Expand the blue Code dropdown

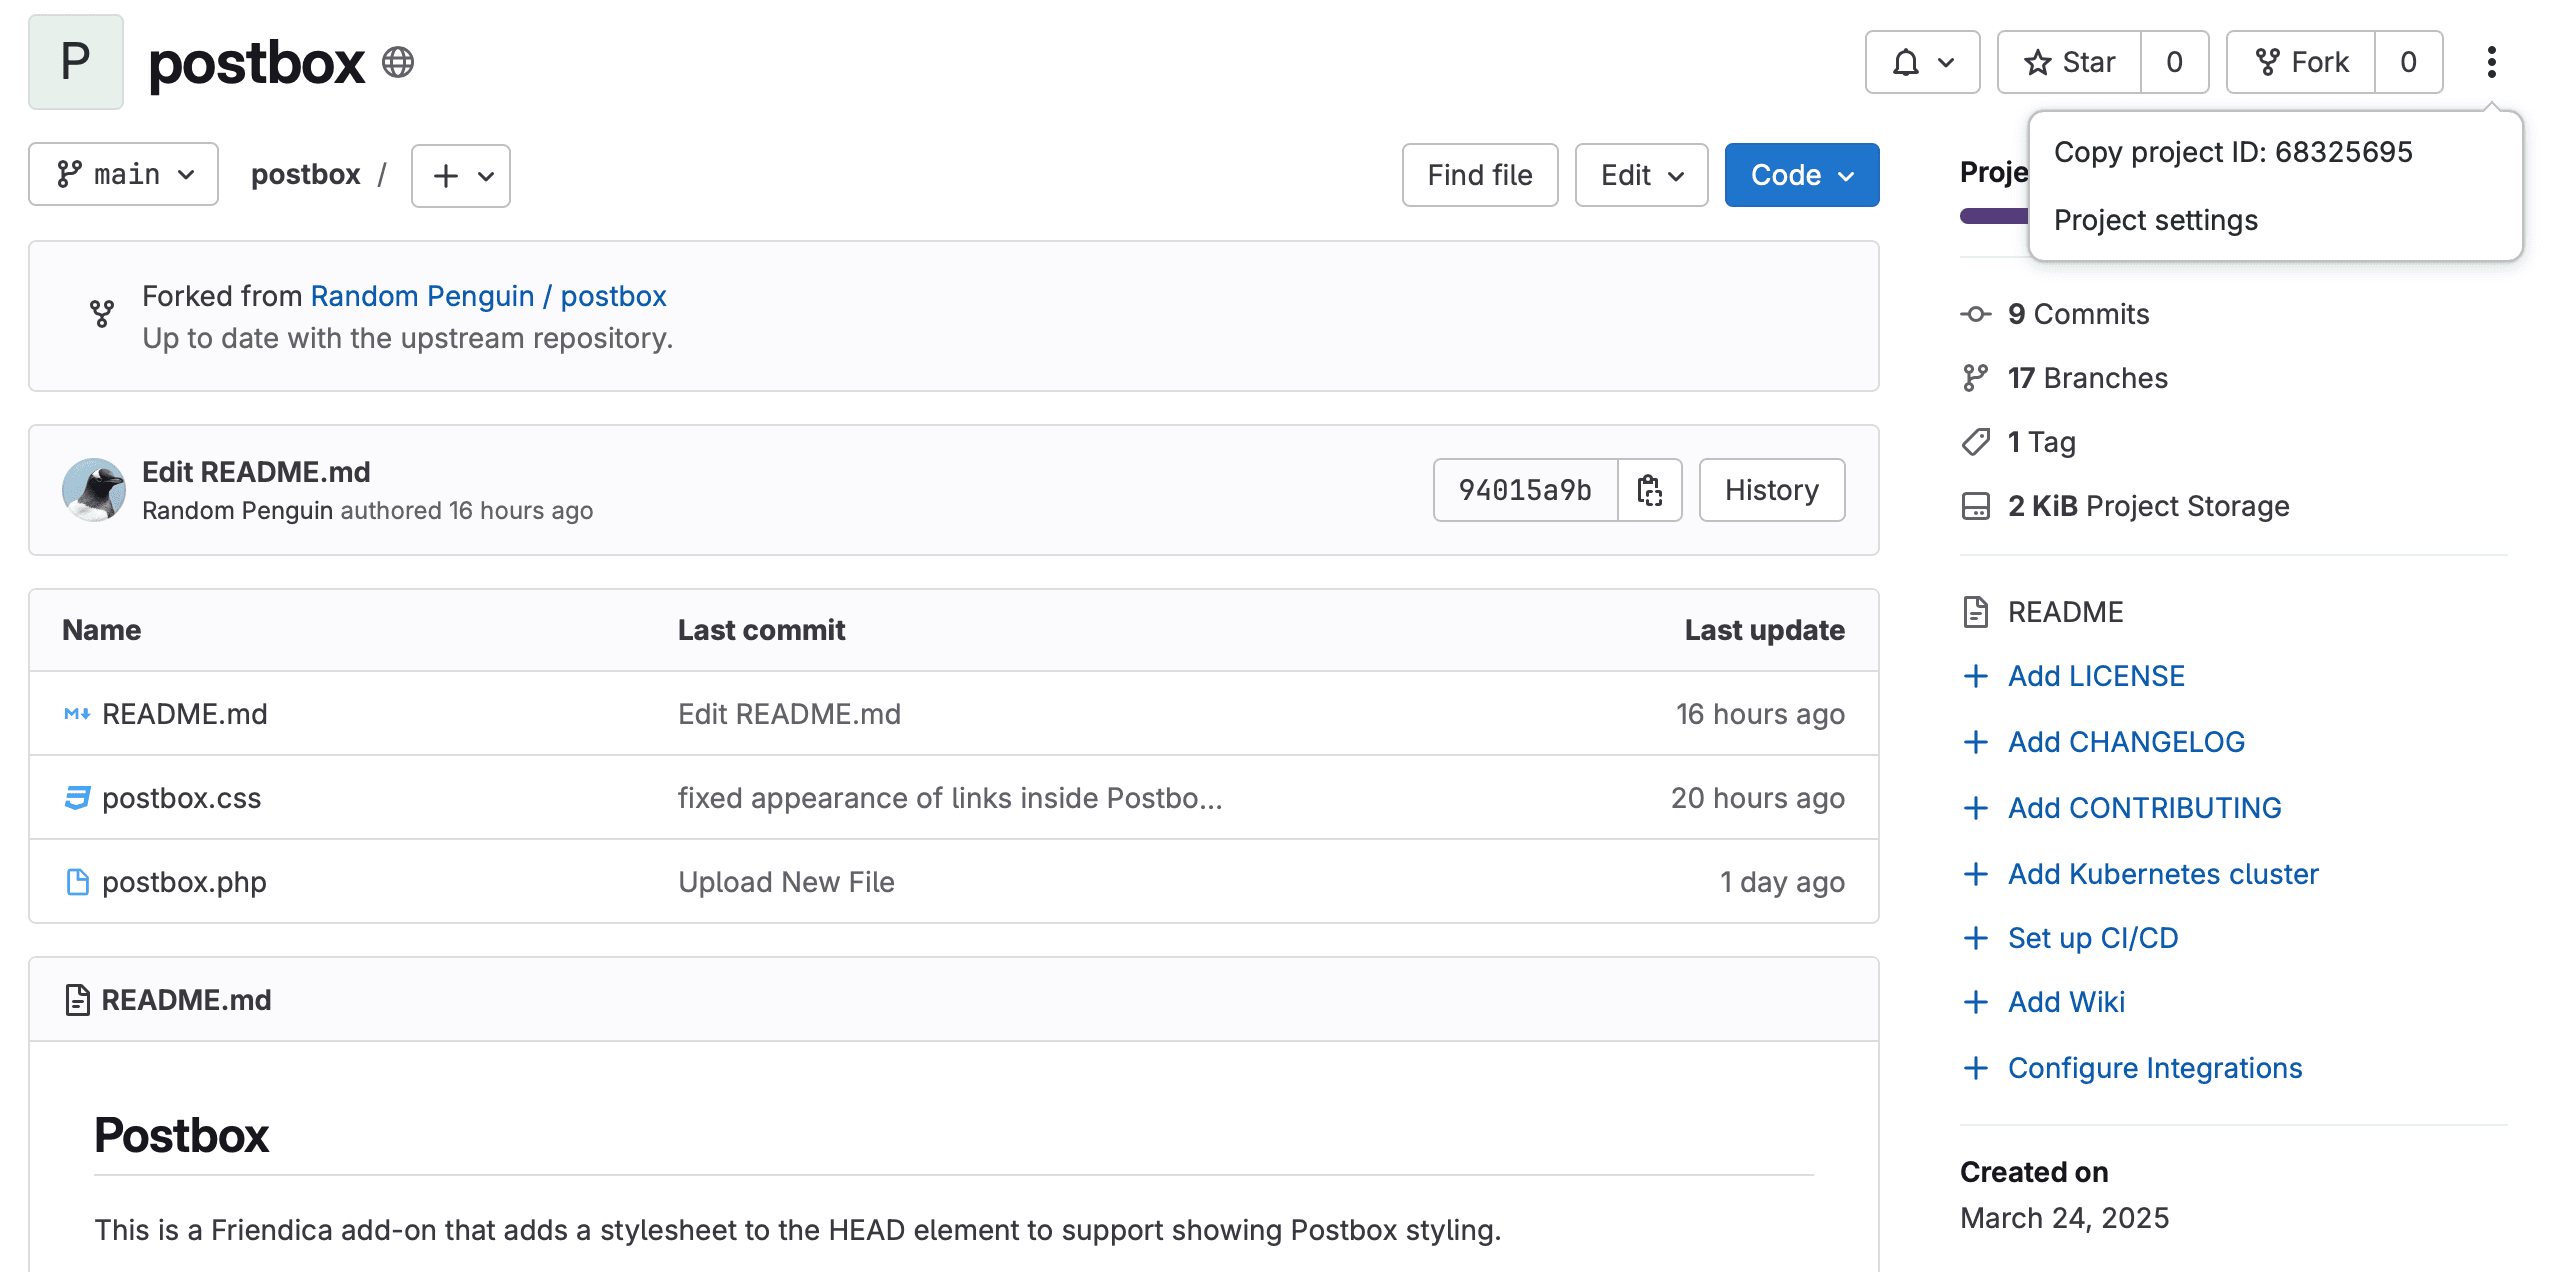pyautogui.click(x=1801, y=175)
